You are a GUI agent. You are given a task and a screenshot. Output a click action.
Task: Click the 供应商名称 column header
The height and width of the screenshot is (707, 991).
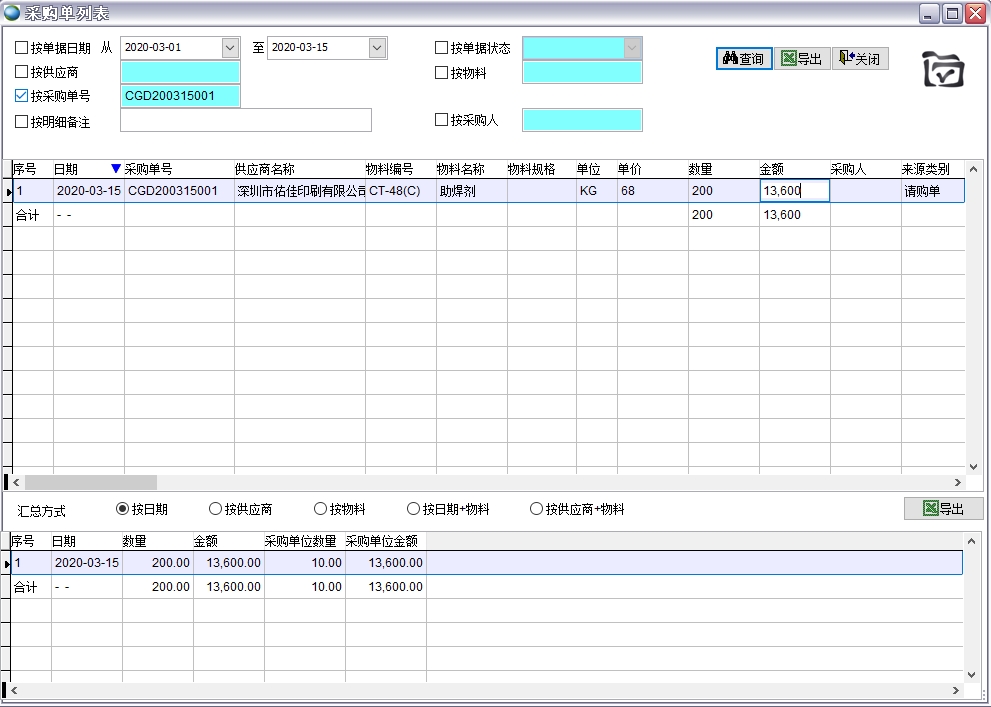point(264,169)
